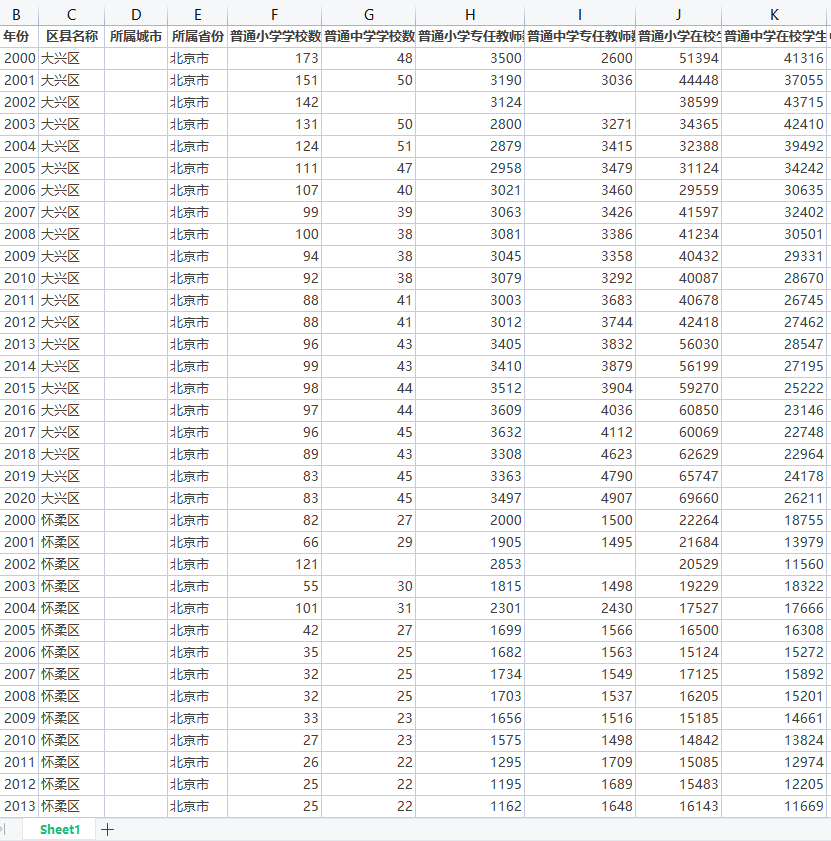Click the last-sheet navigation arrow
This screenshot has height=841, width=831.
3,829
